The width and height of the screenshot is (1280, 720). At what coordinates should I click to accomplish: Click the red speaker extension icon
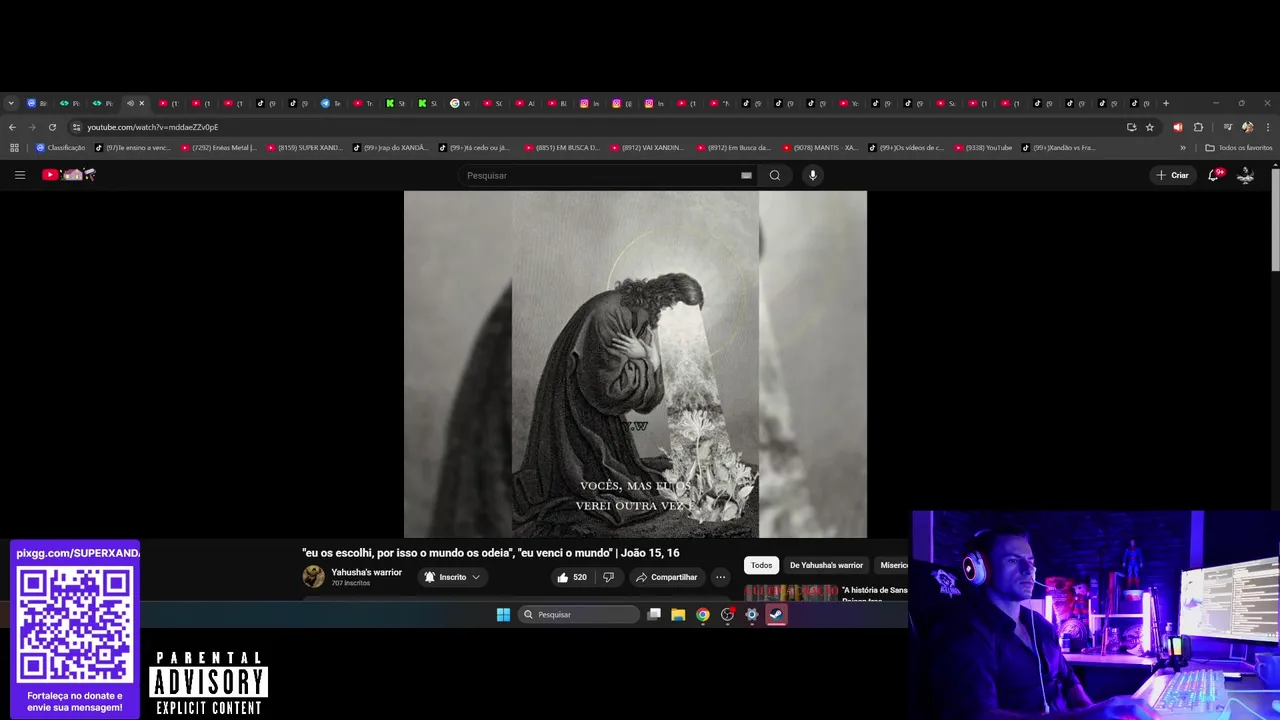pos(1177,127)
